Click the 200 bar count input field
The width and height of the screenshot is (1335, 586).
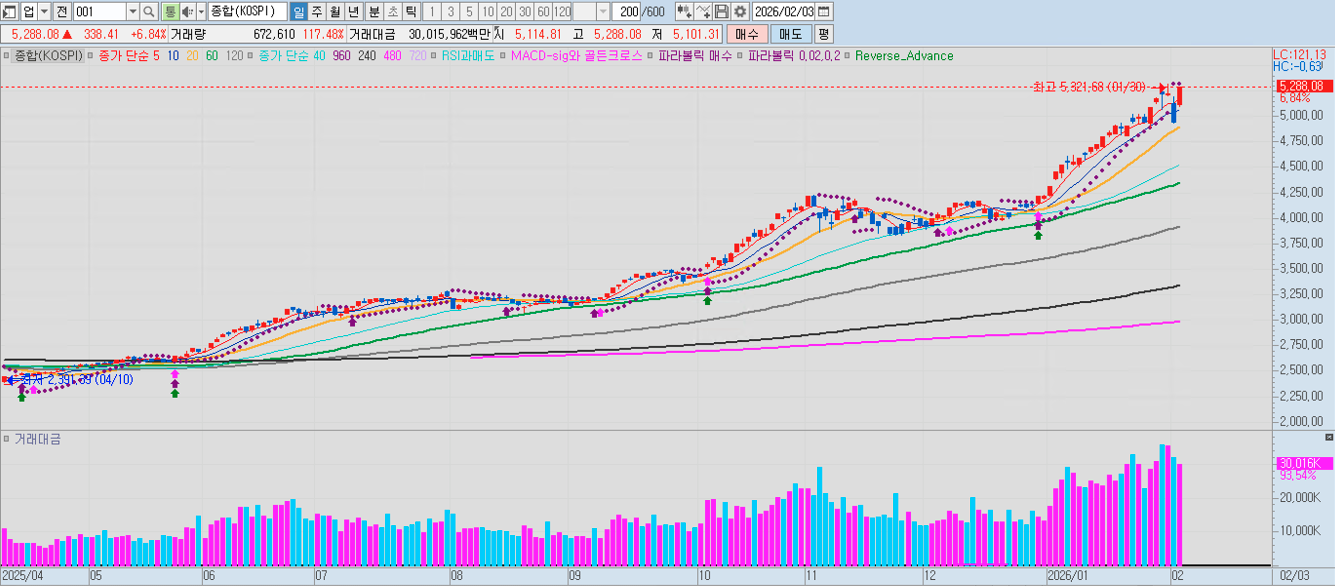click(626, 11)
